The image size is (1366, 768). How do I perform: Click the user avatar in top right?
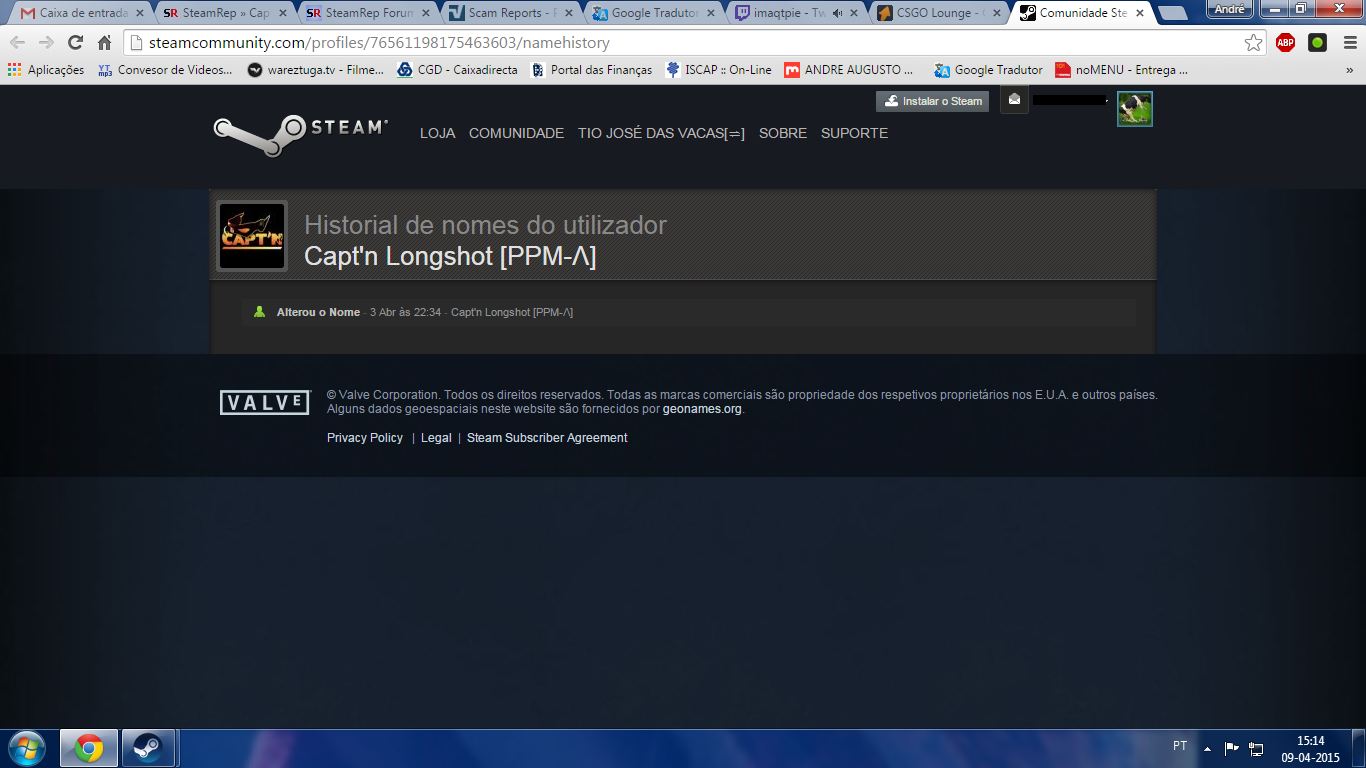pos(1134,109)
